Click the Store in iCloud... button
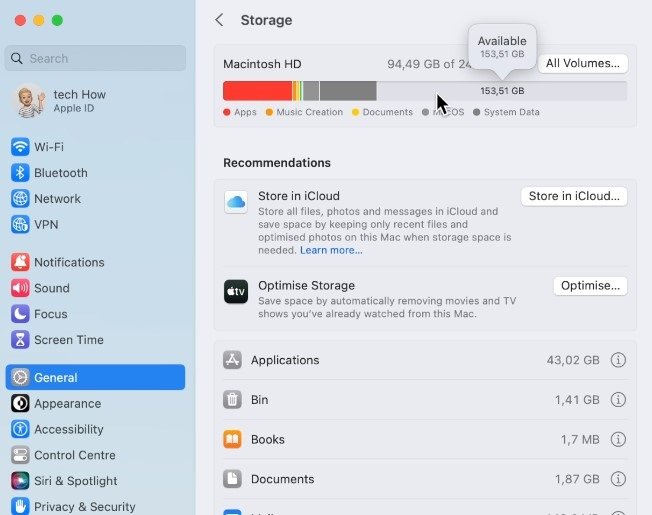Image resolution: width=652 pixels, height=515 pixels. (x=574, y=196)
